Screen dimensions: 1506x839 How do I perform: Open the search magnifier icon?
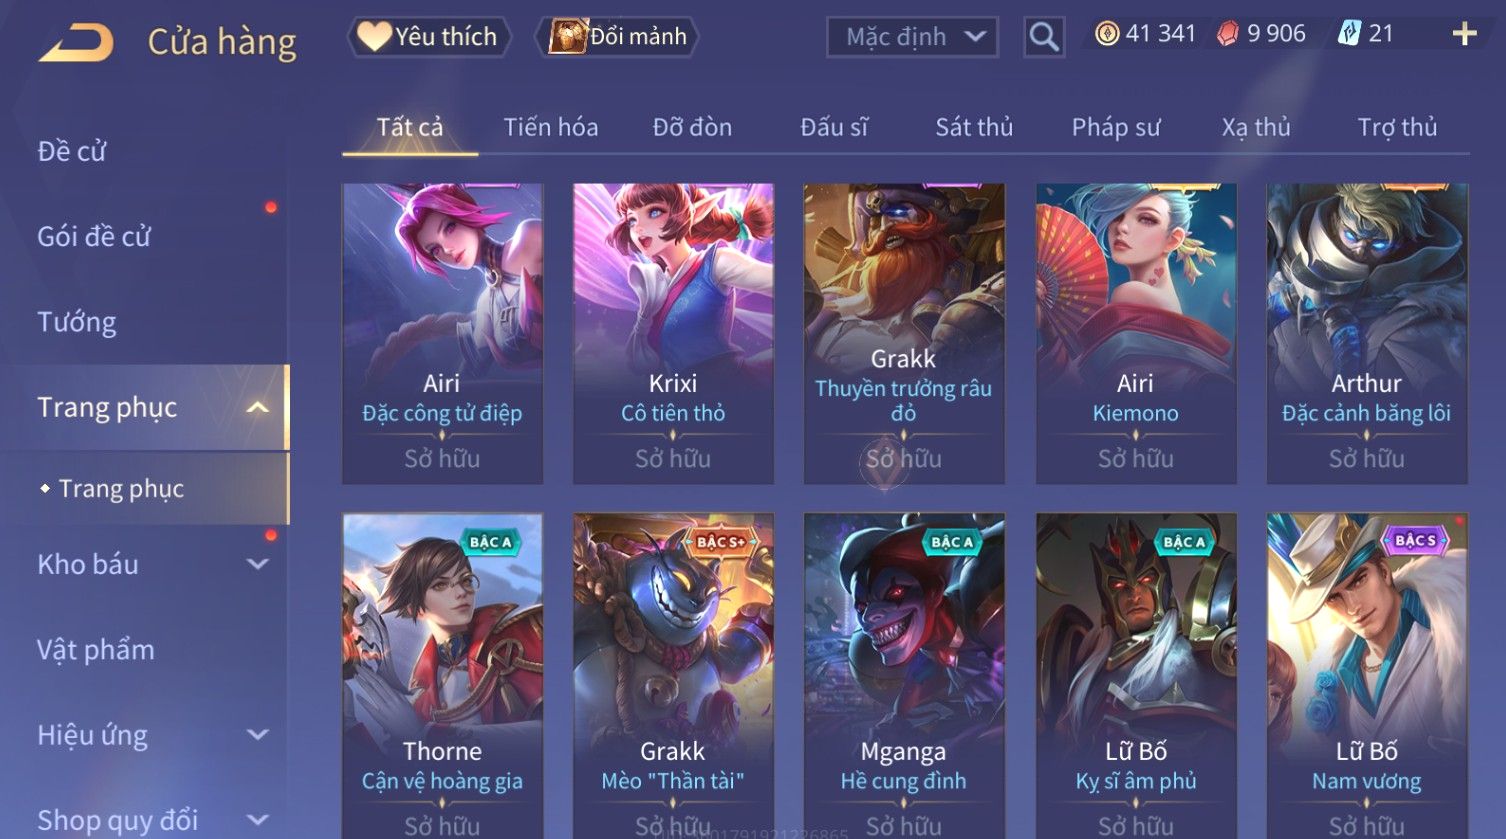tap(1044, 37)
